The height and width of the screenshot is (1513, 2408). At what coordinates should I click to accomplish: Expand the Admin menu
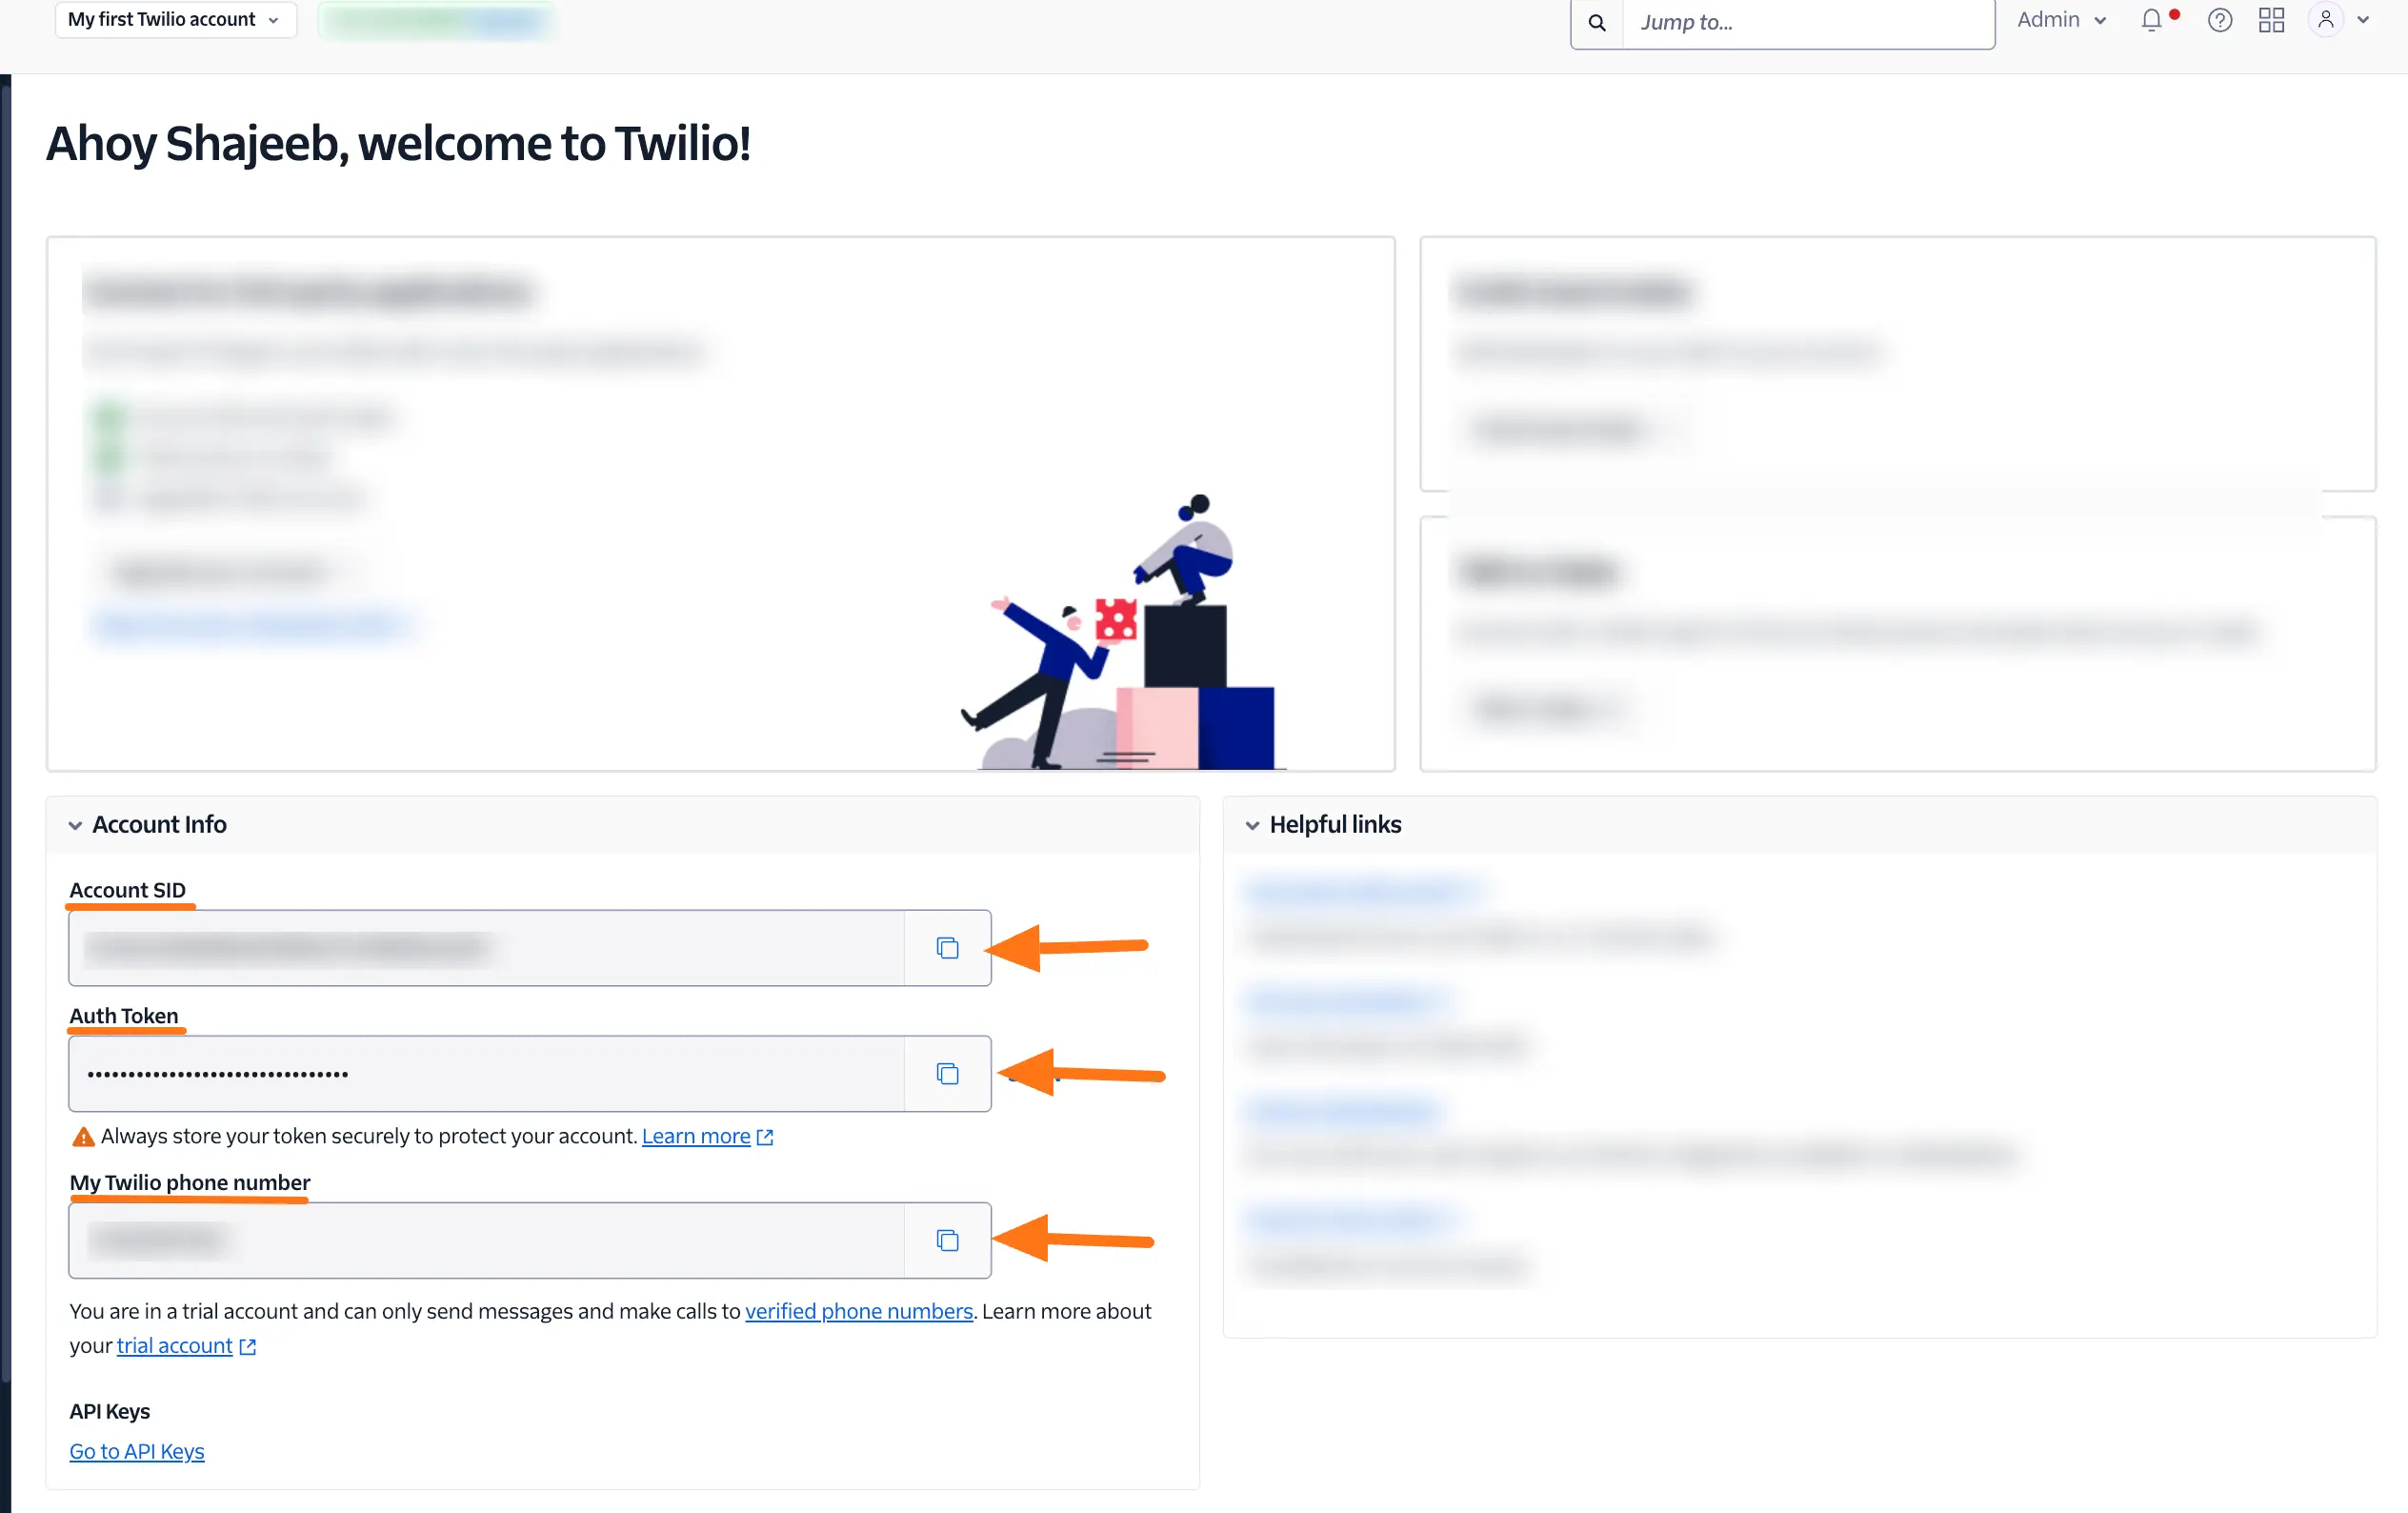[x=2061, y=20]
